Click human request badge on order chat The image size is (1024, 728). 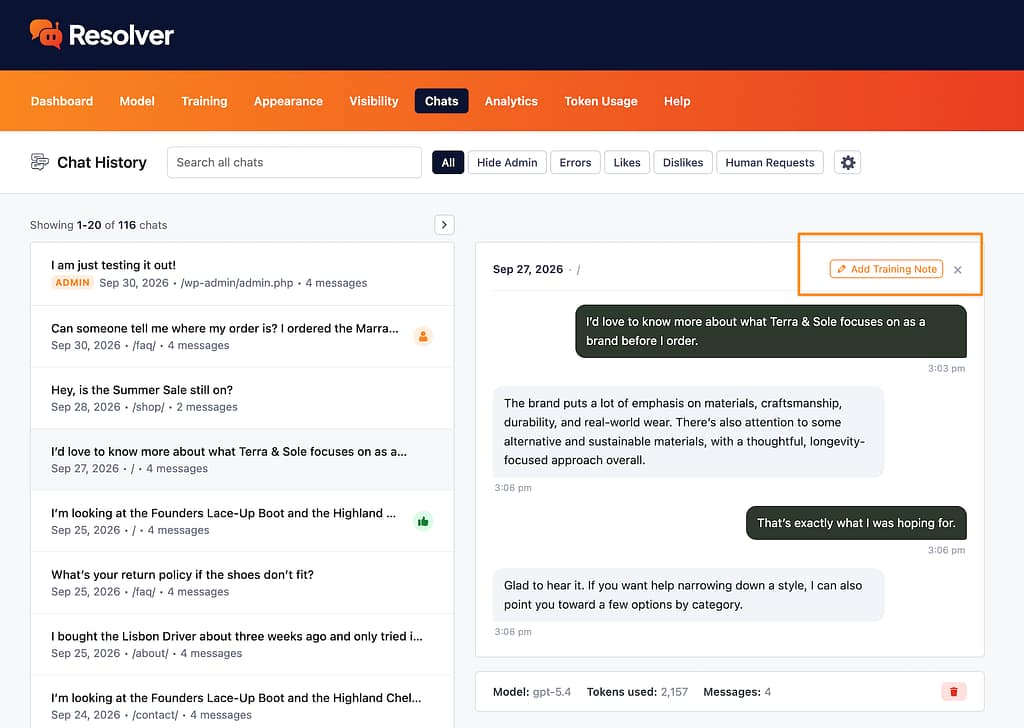pyautogui.click(x=423, y=336)
